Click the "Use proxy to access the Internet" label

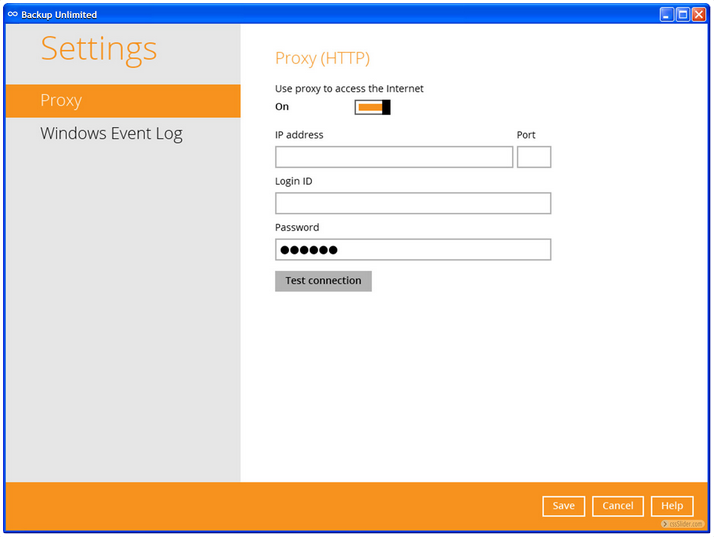(349, 89)
